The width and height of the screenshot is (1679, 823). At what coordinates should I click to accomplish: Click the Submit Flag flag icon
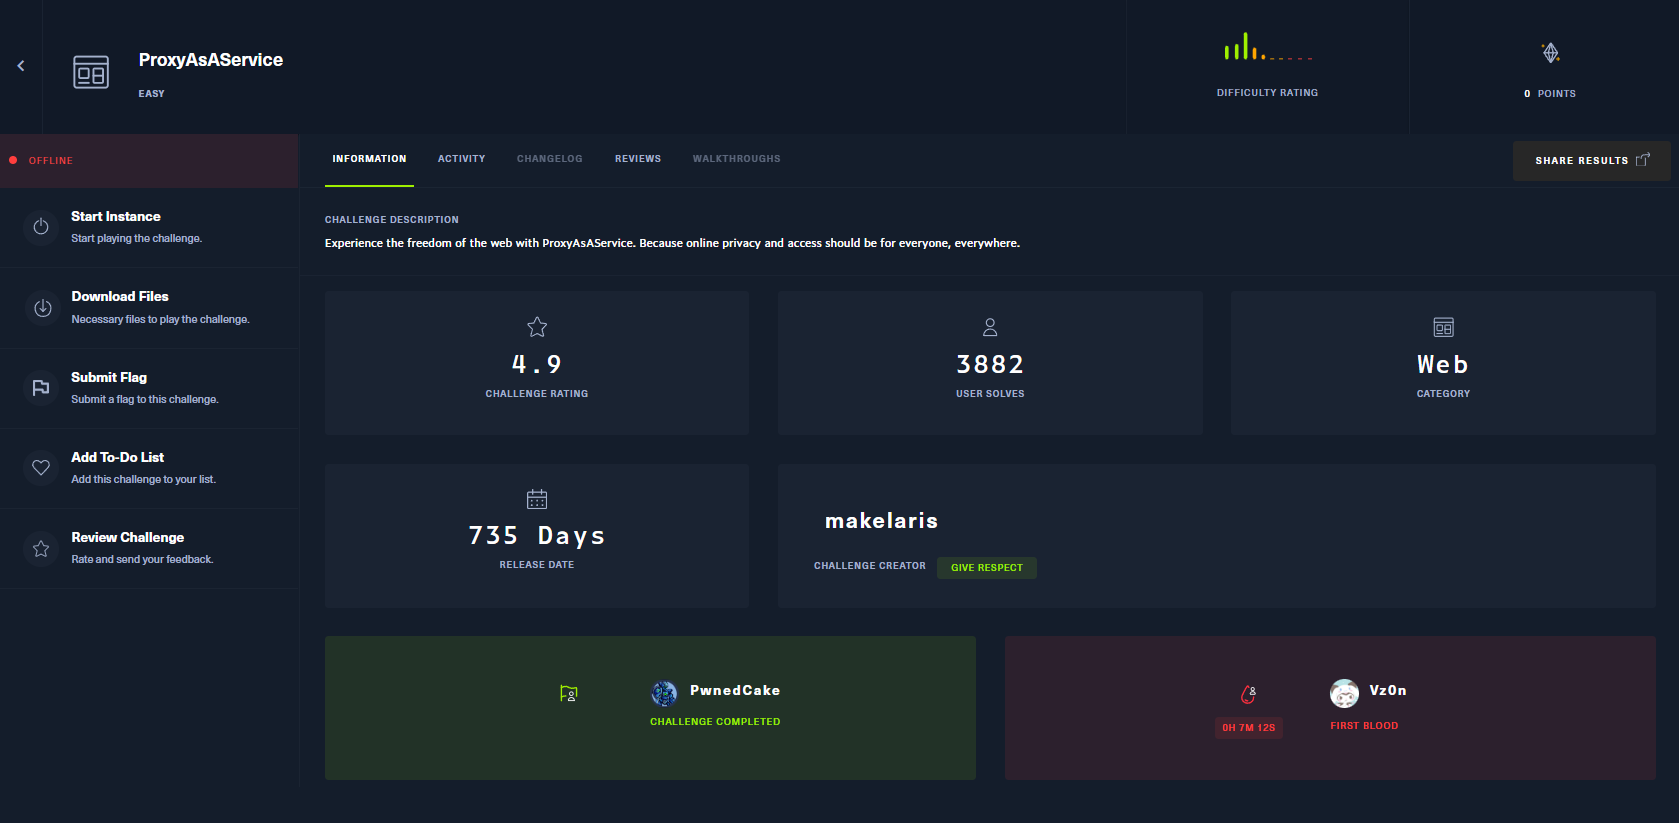41,388
